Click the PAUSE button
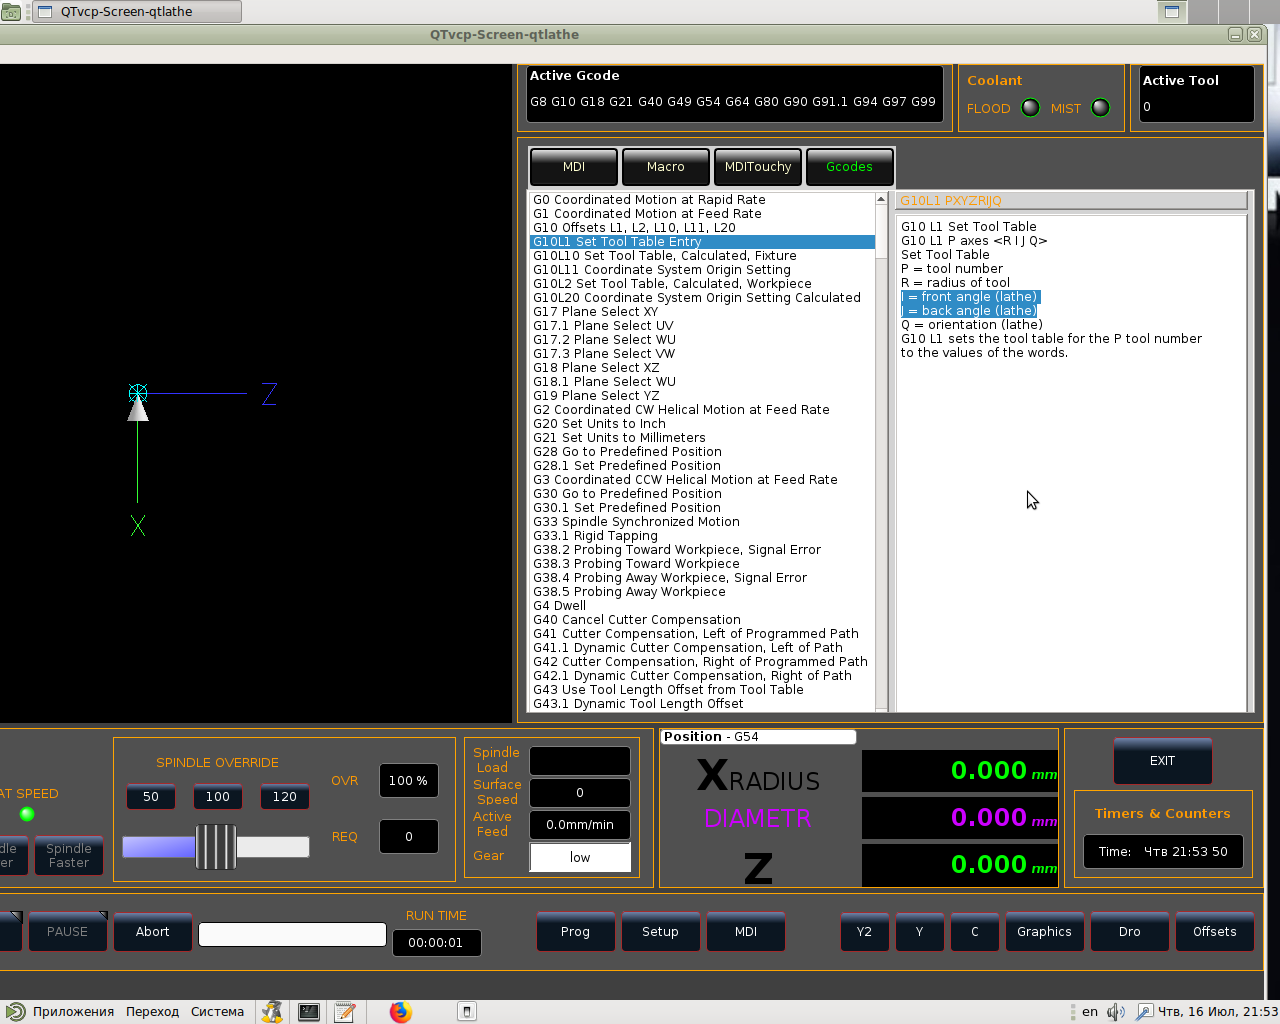The height and width of the screenshot is (1024, 1280). tap(67, 932)
